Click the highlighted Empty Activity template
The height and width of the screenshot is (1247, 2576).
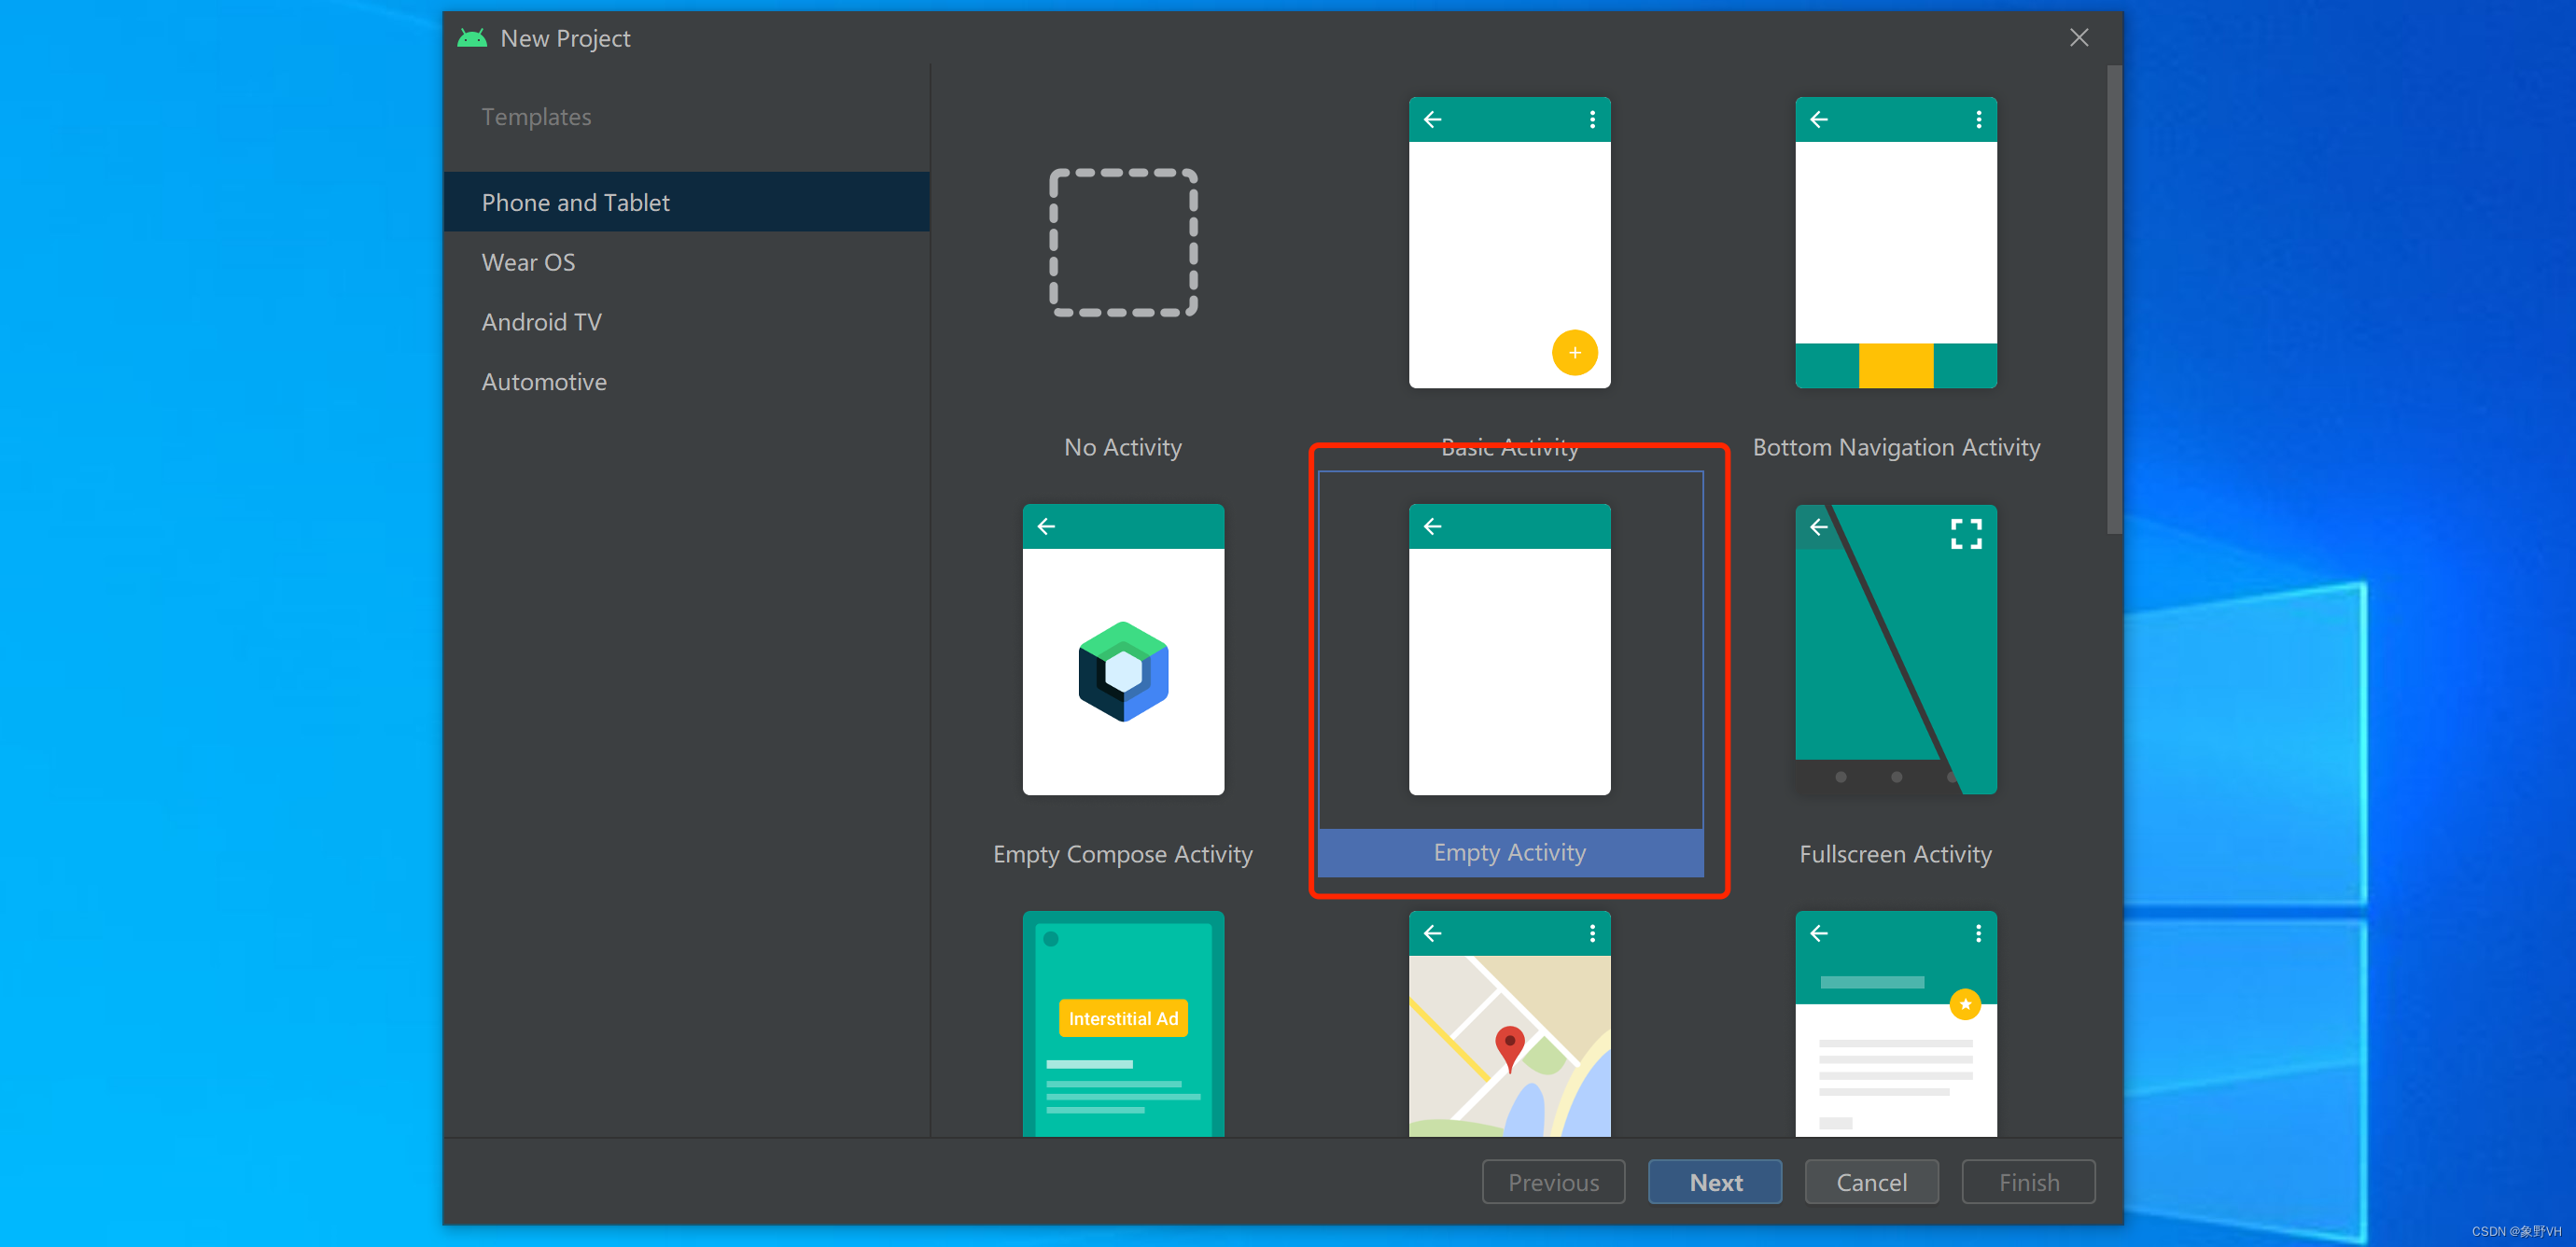coord(1509,650)
